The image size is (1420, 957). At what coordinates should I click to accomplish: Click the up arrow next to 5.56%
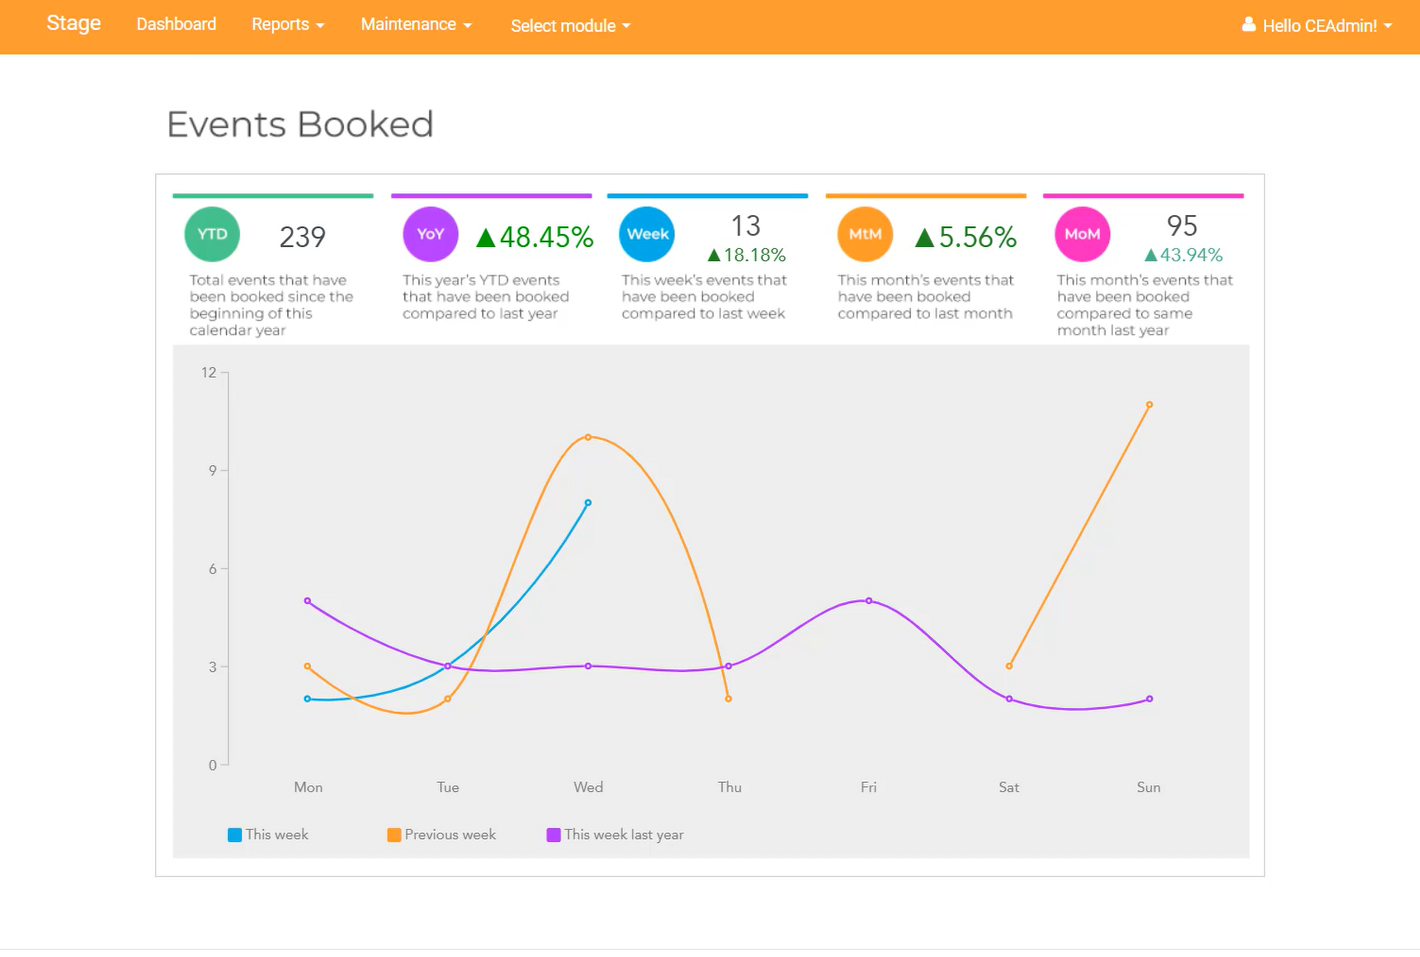point(924,238)
